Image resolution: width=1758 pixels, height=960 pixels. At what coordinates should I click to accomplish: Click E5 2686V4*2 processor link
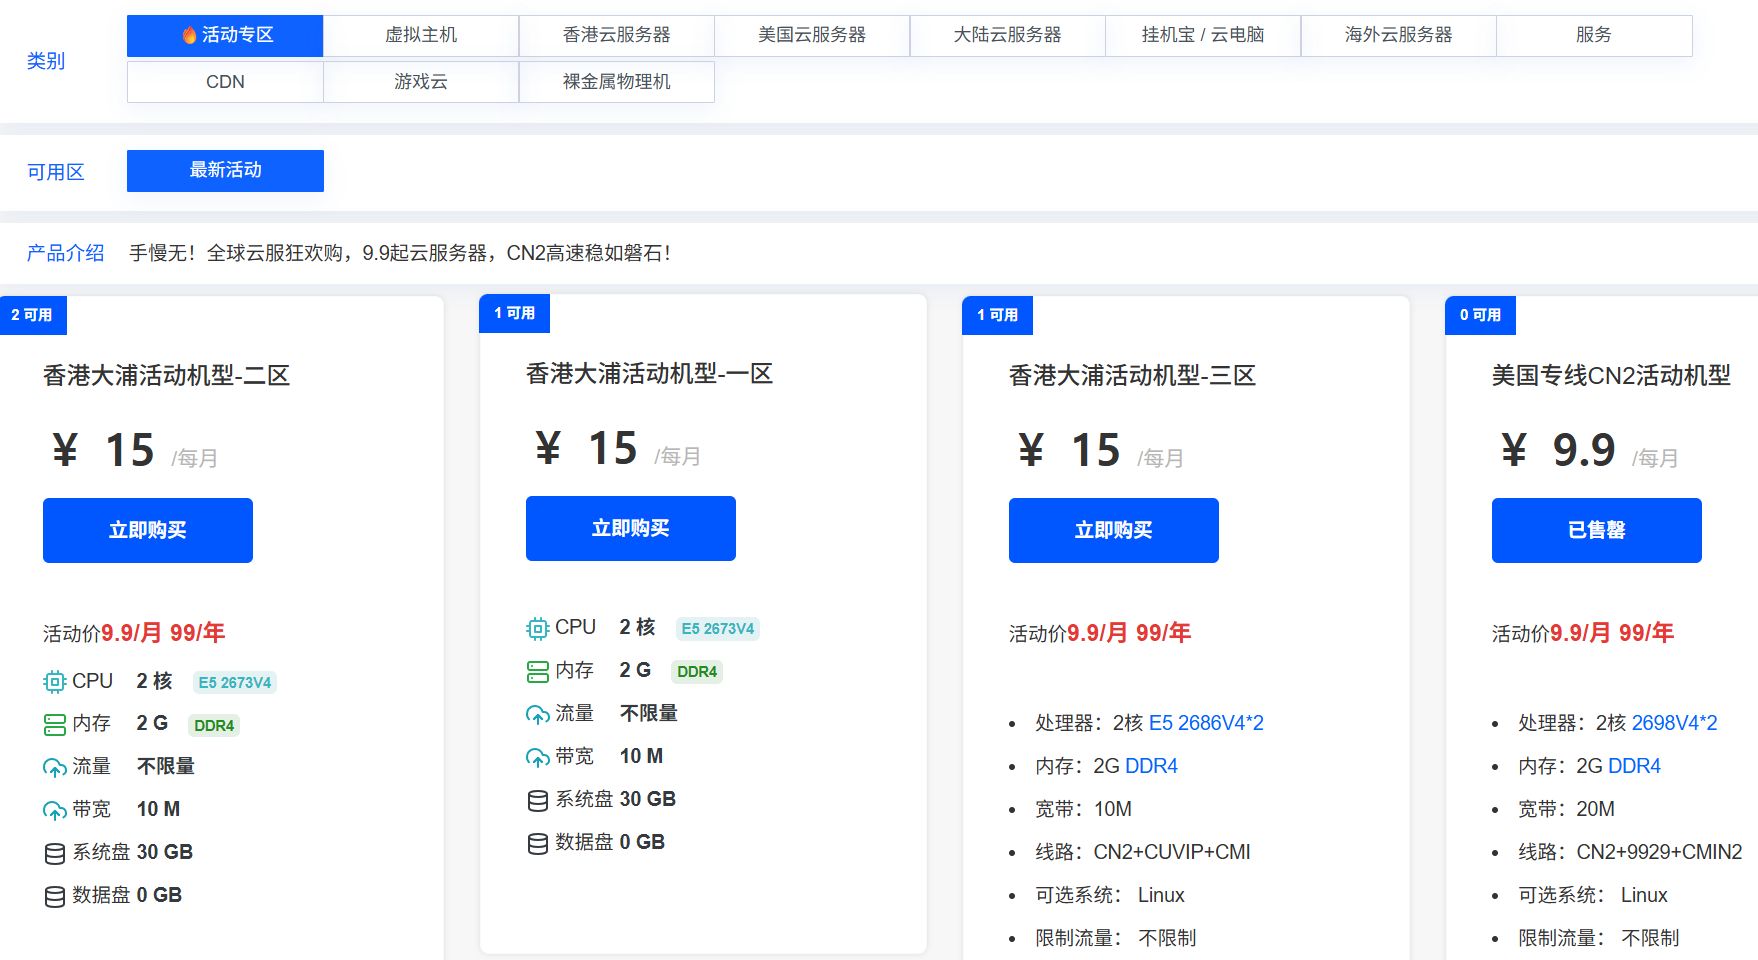(1206, 723)
